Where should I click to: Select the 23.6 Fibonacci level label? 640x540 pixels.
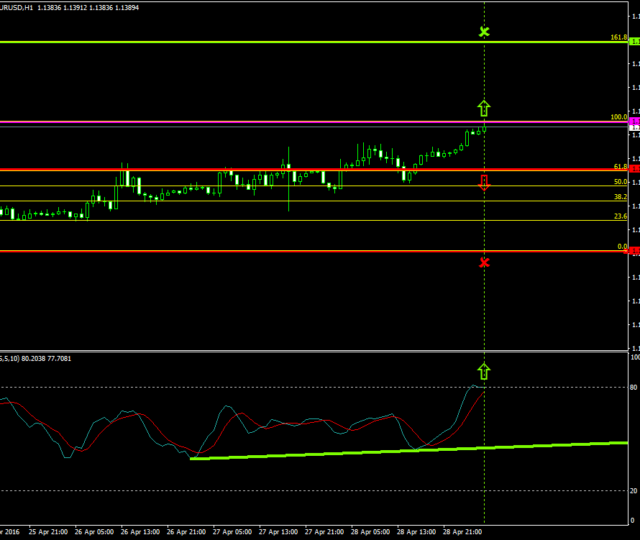pyautogui.click(x=620, y=216)
